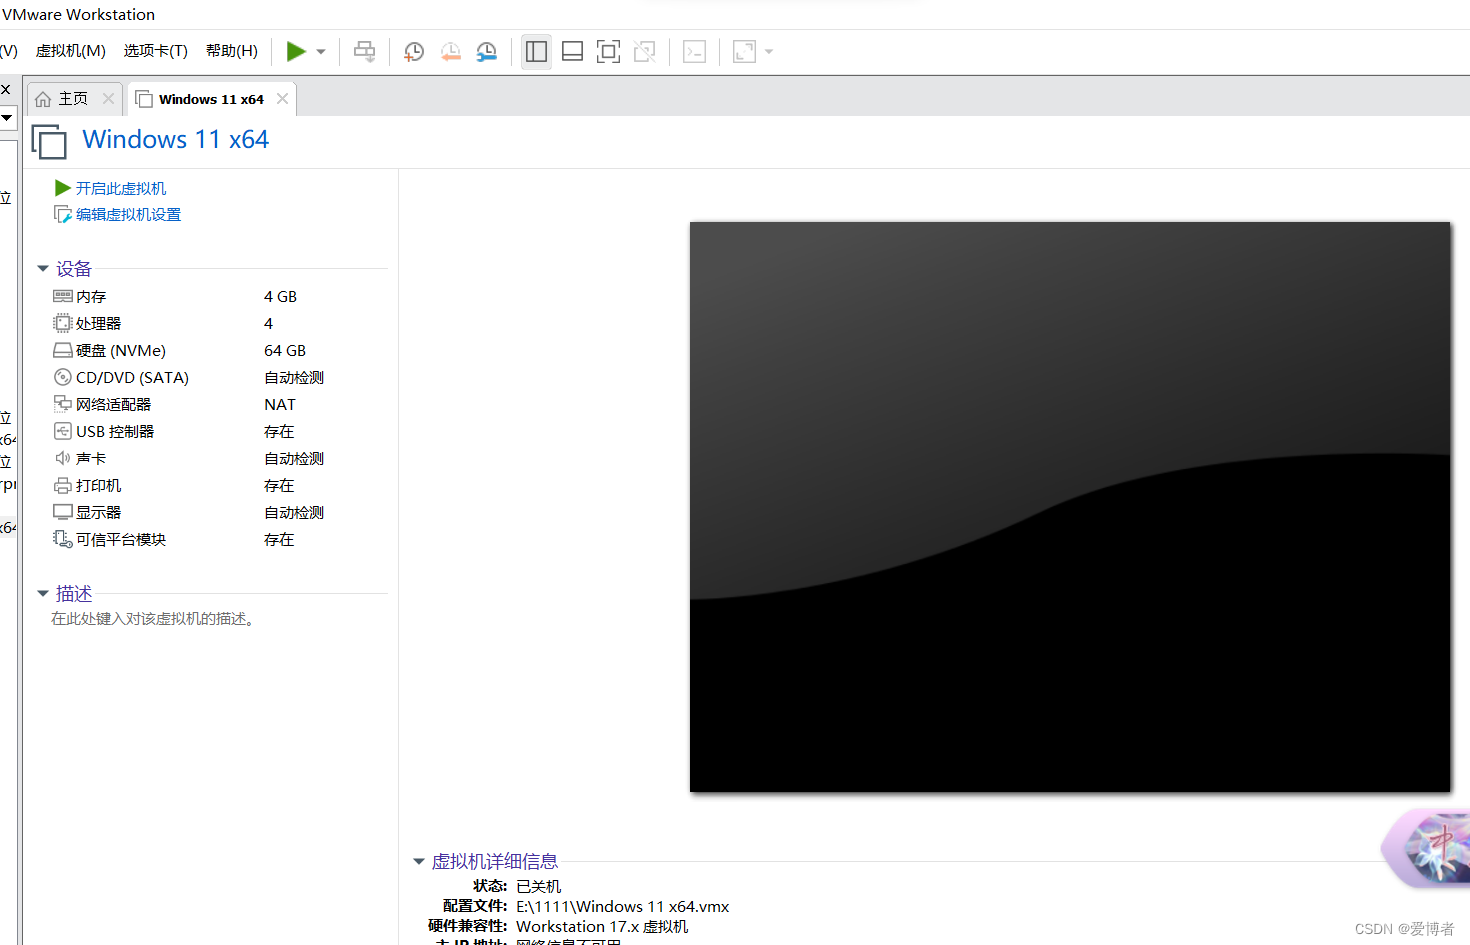Image resolution: width=1470 pixels, height=945 pixels.
Task: Click the NAT network adapter value
Action: point(280,405)
